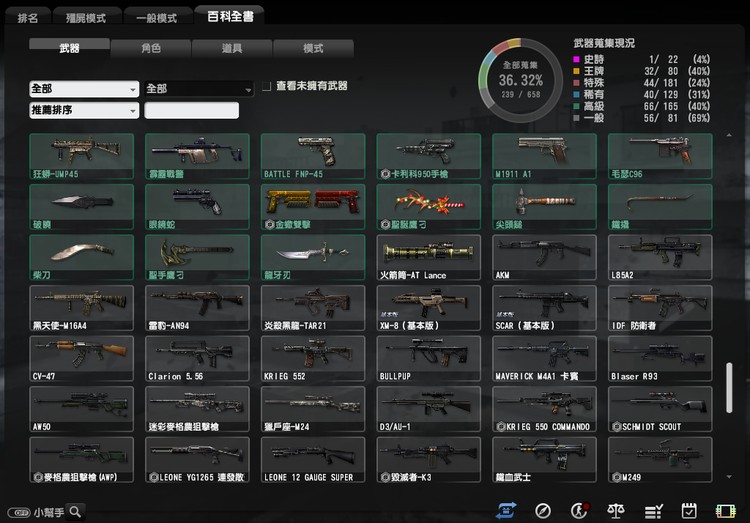This screenshot has height=523, width=750.
Task: Switch to the 殭屍模式 tab
Action: pos(86,18)
